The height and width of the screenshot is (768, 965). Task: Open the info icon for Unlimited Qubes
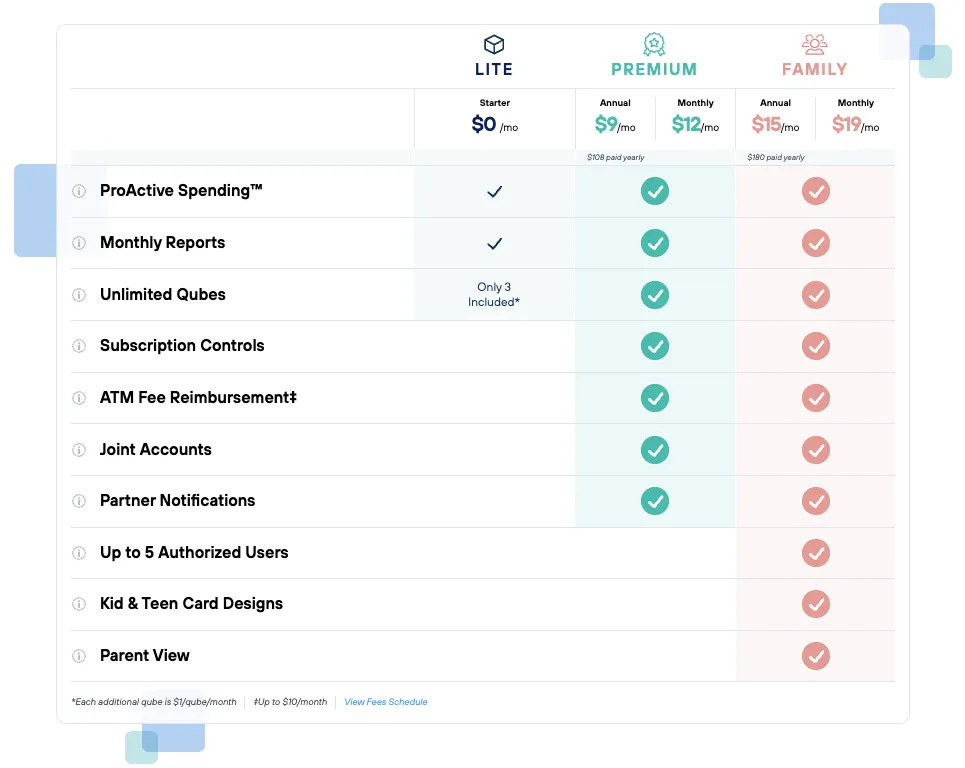[x=79, y=295]
